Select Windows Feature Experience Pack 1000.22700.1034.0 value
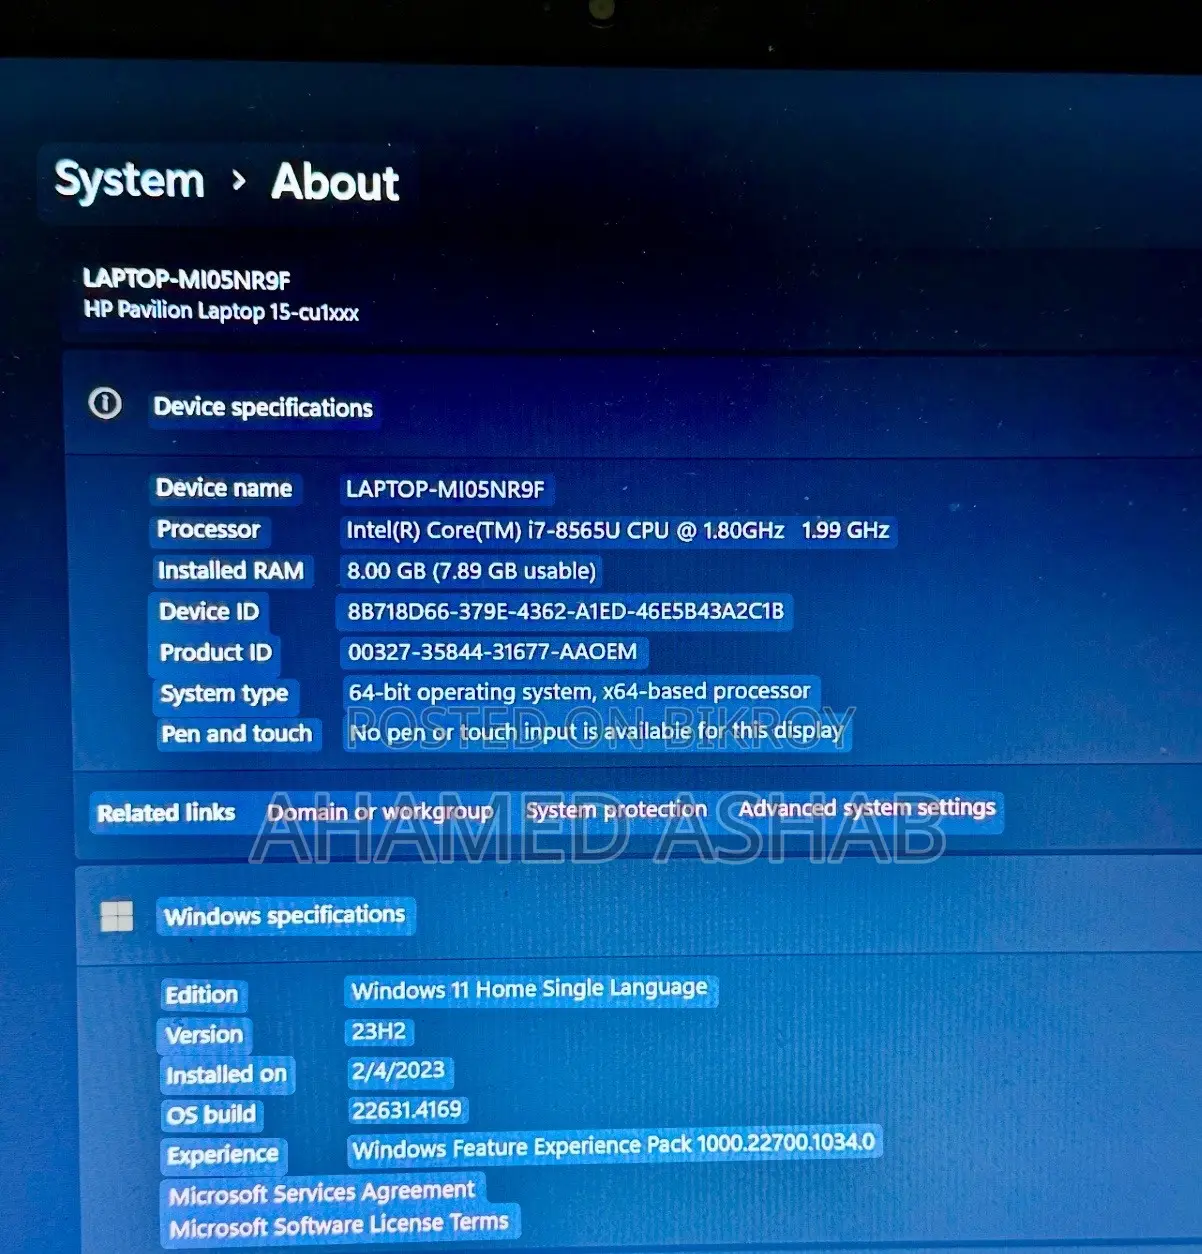1202x1254 pixels. 613,1145
